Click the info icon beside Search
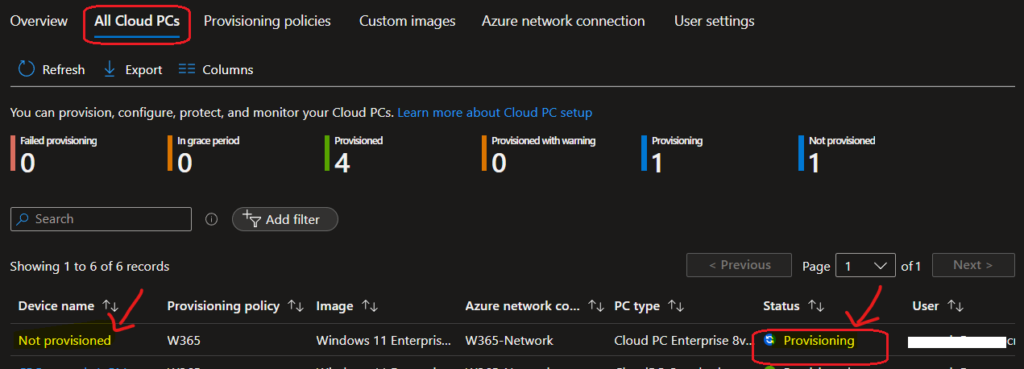The height and width of the screenshot is (369, 1024). pyautogui.click(x=211, y=219)
